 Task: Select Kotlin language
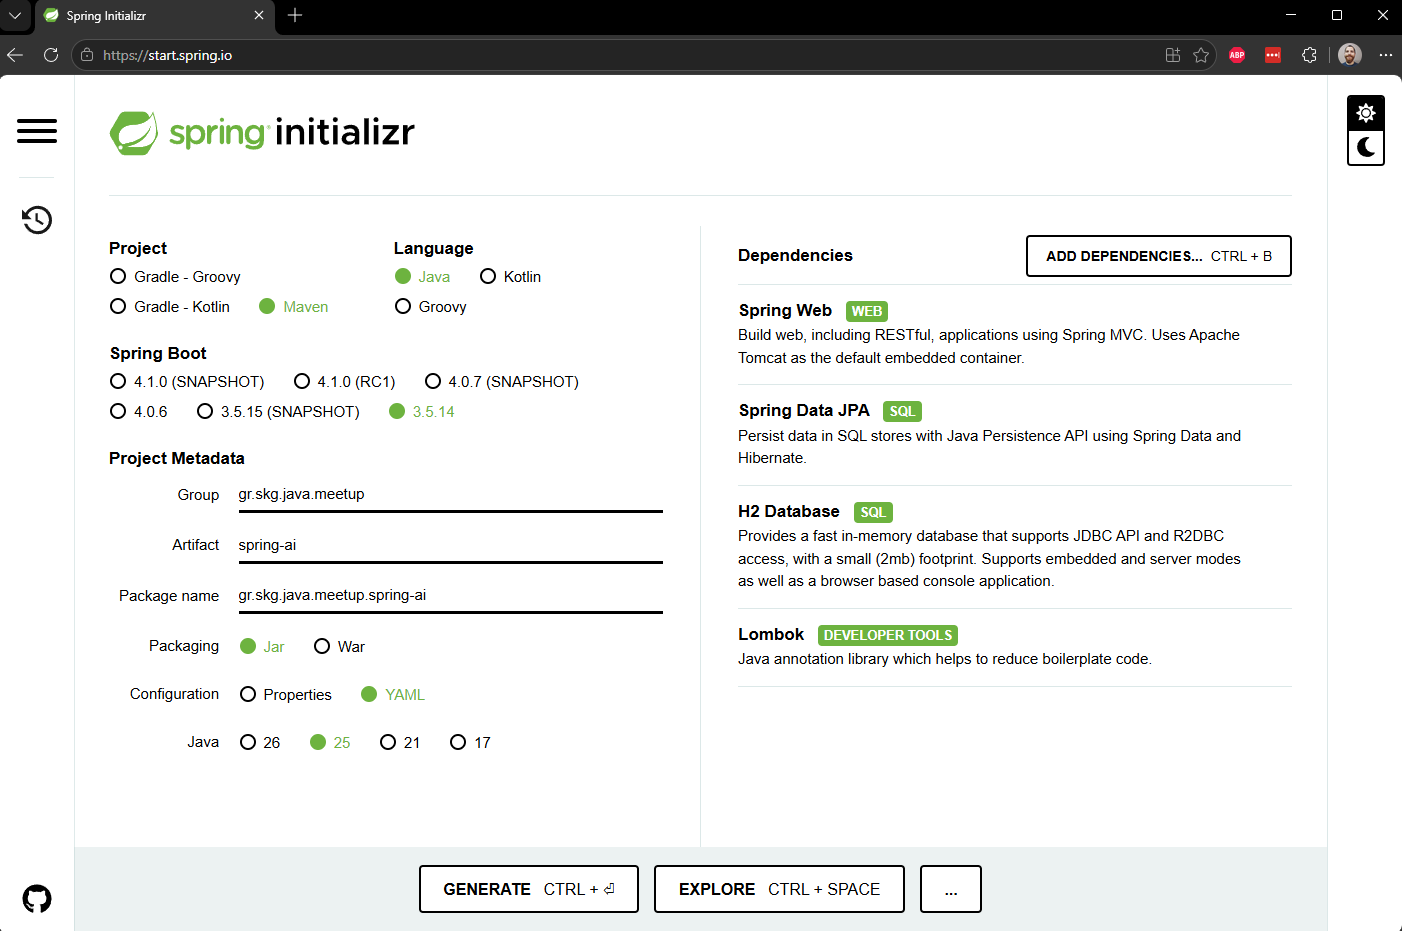pyautogui.click(x=511, y=277)
